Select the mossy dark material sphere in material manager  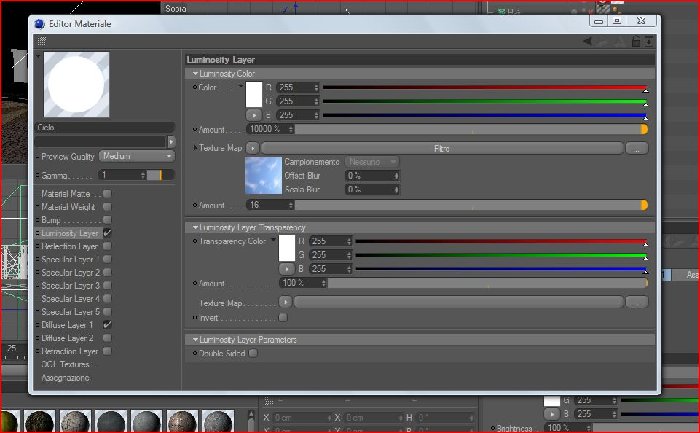pyautogui.click(x=40, y=421)
